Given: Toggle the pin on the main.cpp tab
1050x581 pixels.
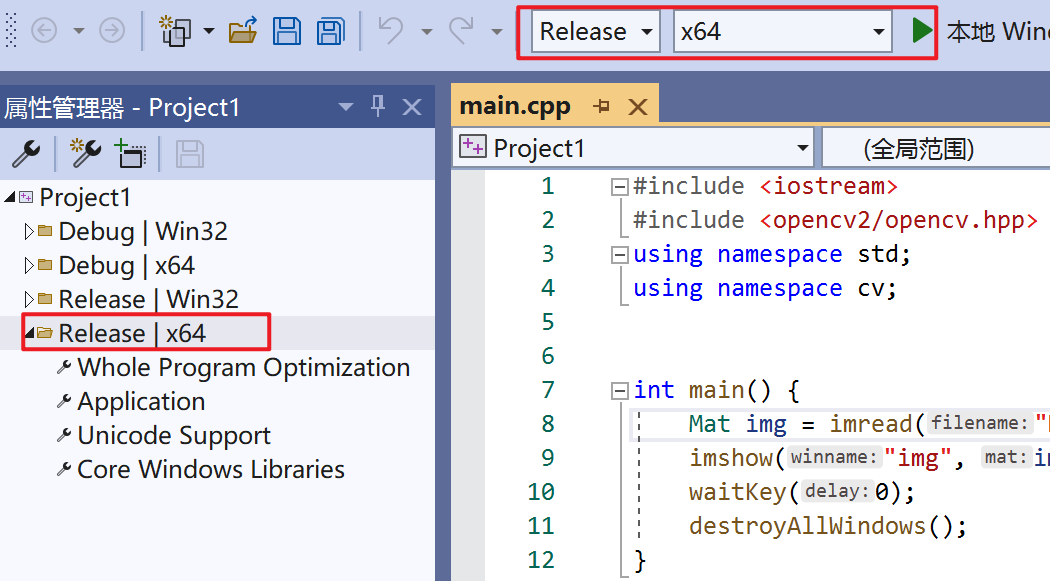Looking at the screenshot, I should click(601, 106).
